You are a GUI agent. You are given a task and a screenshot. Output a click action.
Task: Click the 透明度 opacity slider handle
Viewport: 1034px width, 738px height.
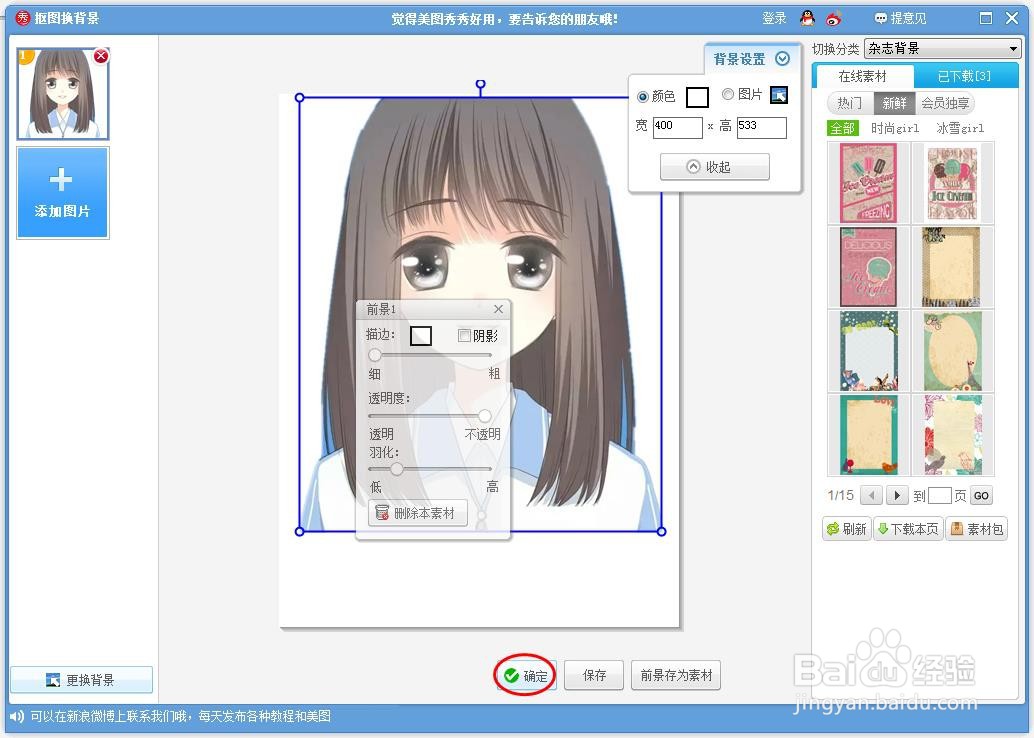pos(485,415)
